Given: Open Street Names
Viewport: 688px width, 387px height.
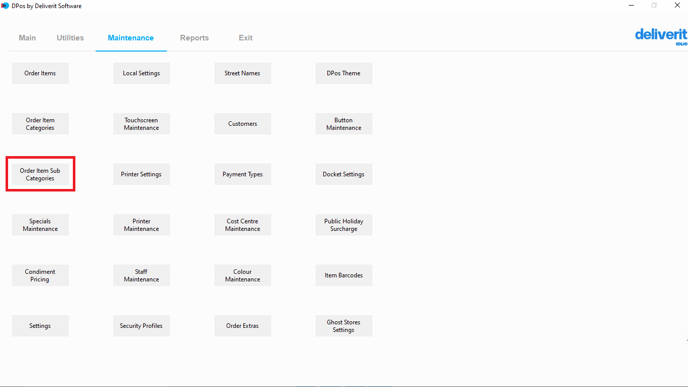Looking at the screenshot, I should pyautogui.click(x=243, y=73).
